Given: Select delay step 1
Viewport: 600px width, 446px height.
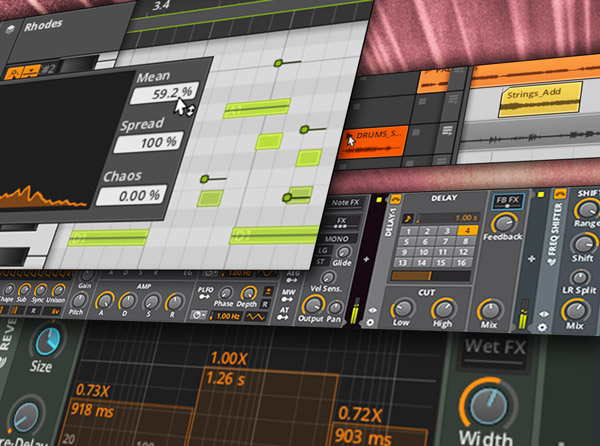Looking at the screenshot, I should pyautogui.click(x=408, y=231).
